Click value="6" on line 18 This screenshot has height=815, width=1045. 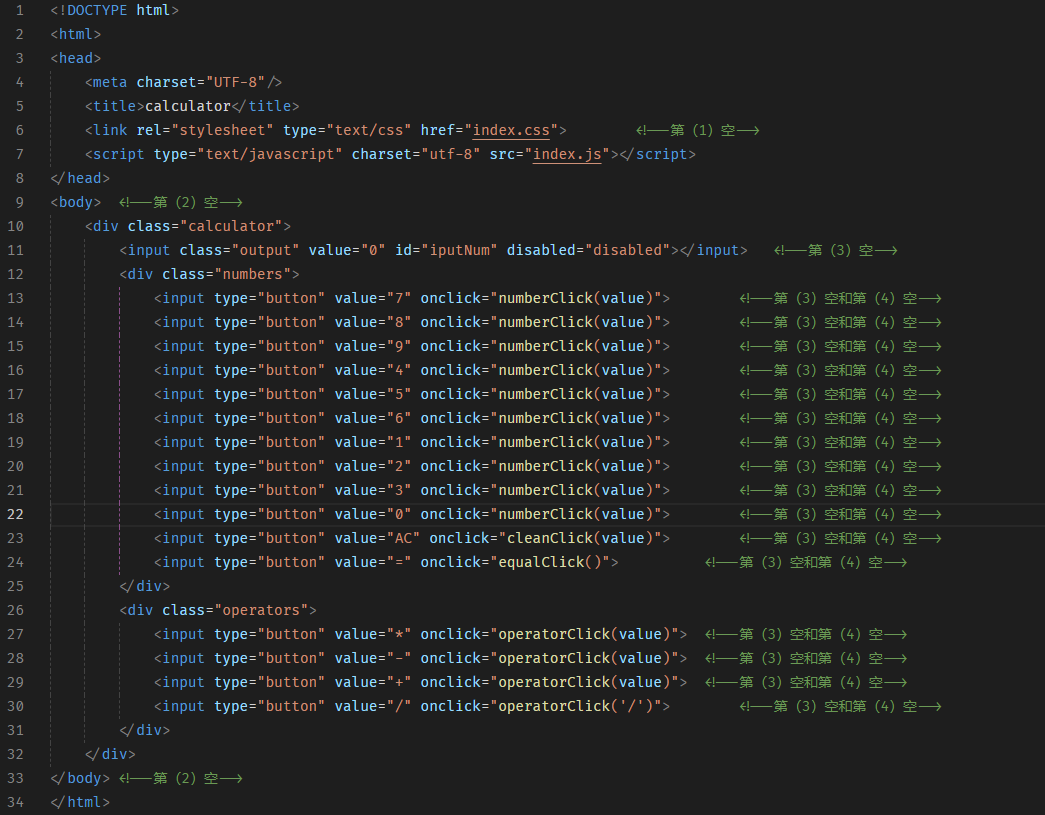tap(373, 418)
